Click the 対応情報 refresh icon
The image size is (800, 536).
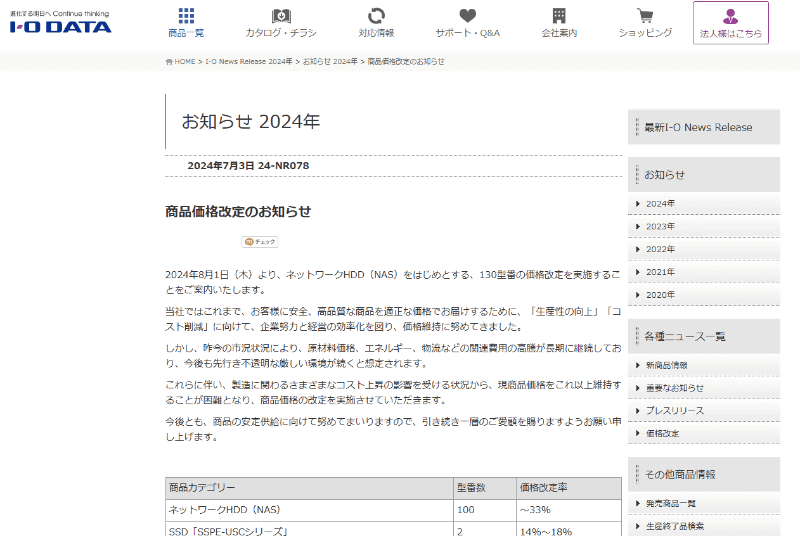pyautogui.click(x=377, y=16)
